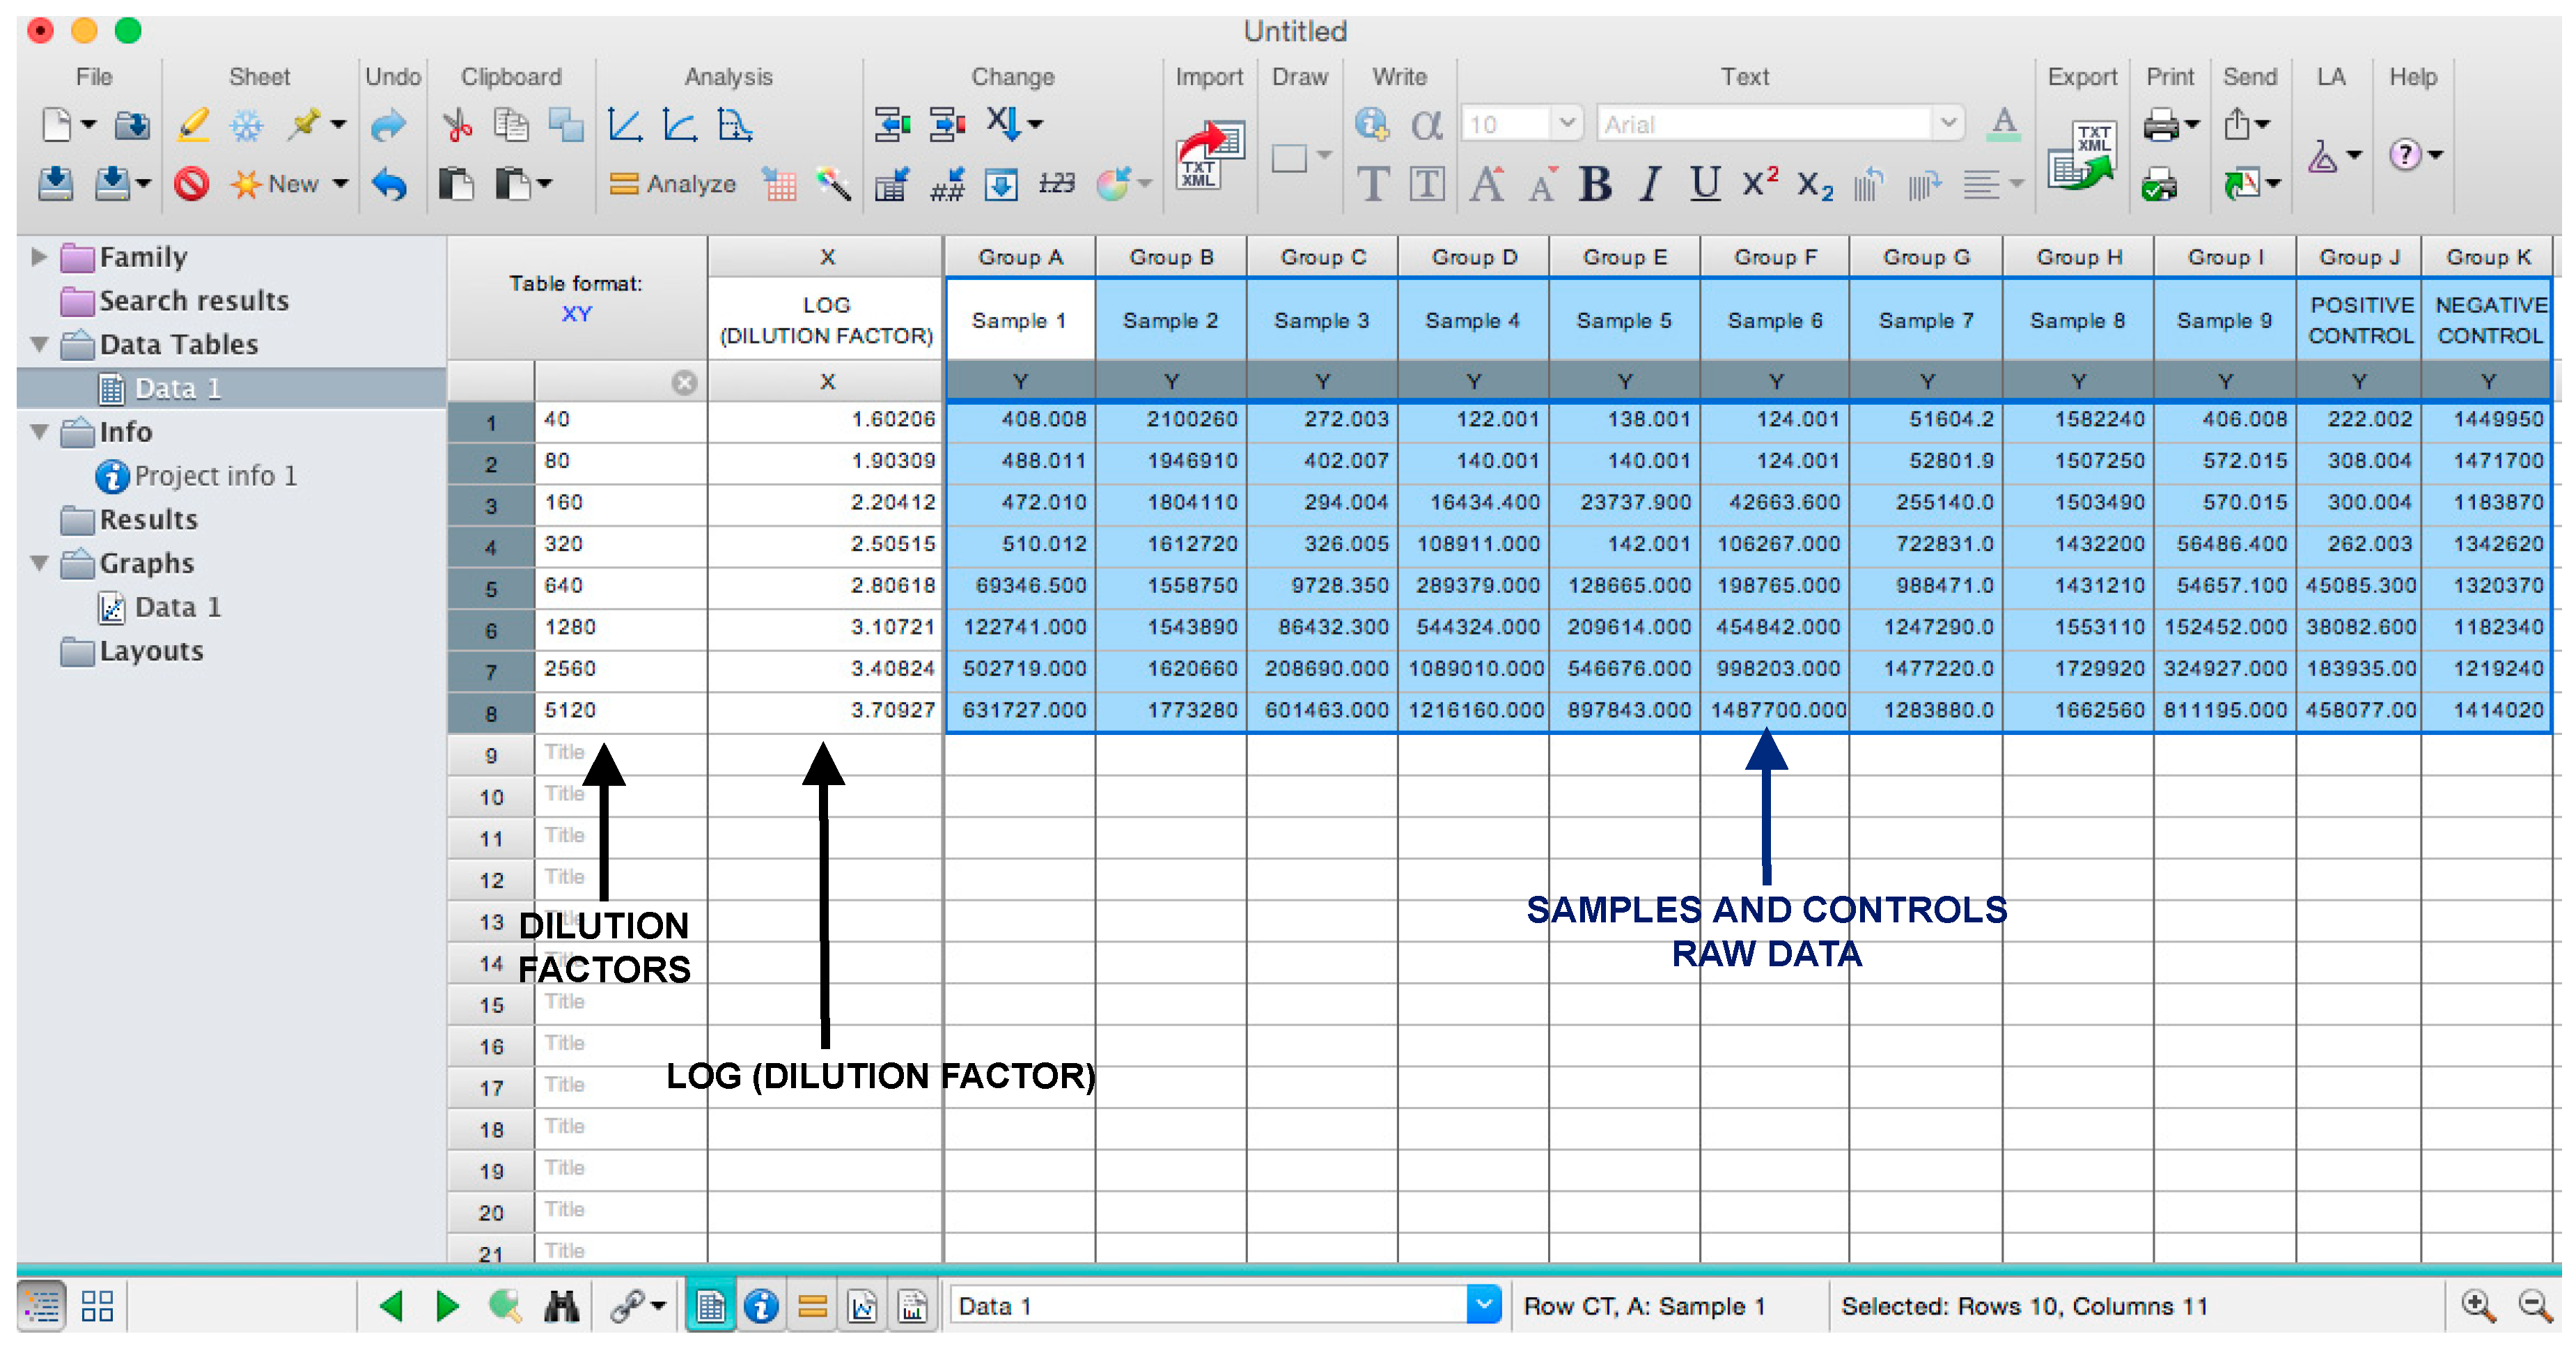The image size is (2576, 1348).
Task: Click the Sample 1 cell with value 408.008
Action: click(1020, 420)
